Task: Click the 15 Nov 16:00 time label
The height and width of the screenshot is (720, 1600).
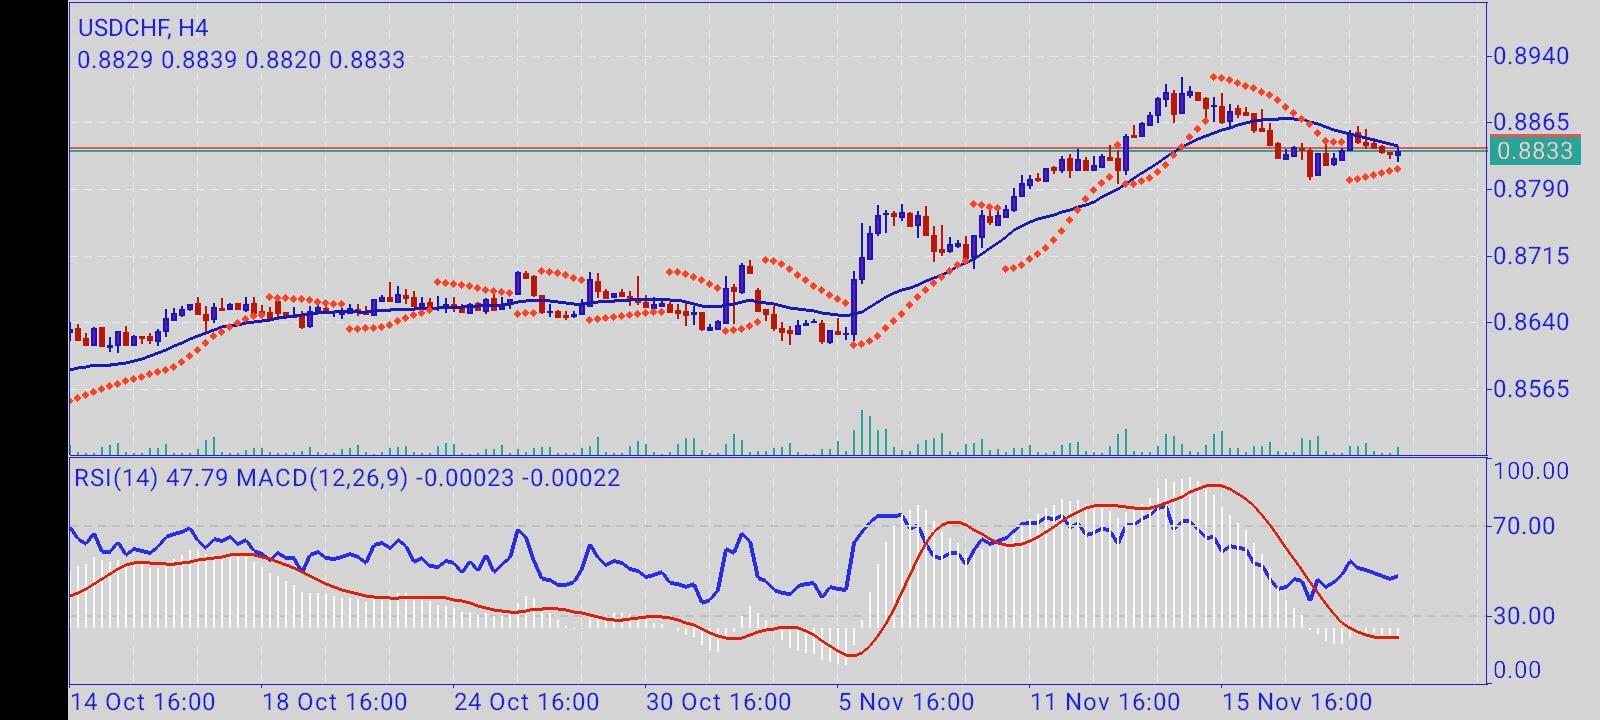Action: coord(1296,702)
